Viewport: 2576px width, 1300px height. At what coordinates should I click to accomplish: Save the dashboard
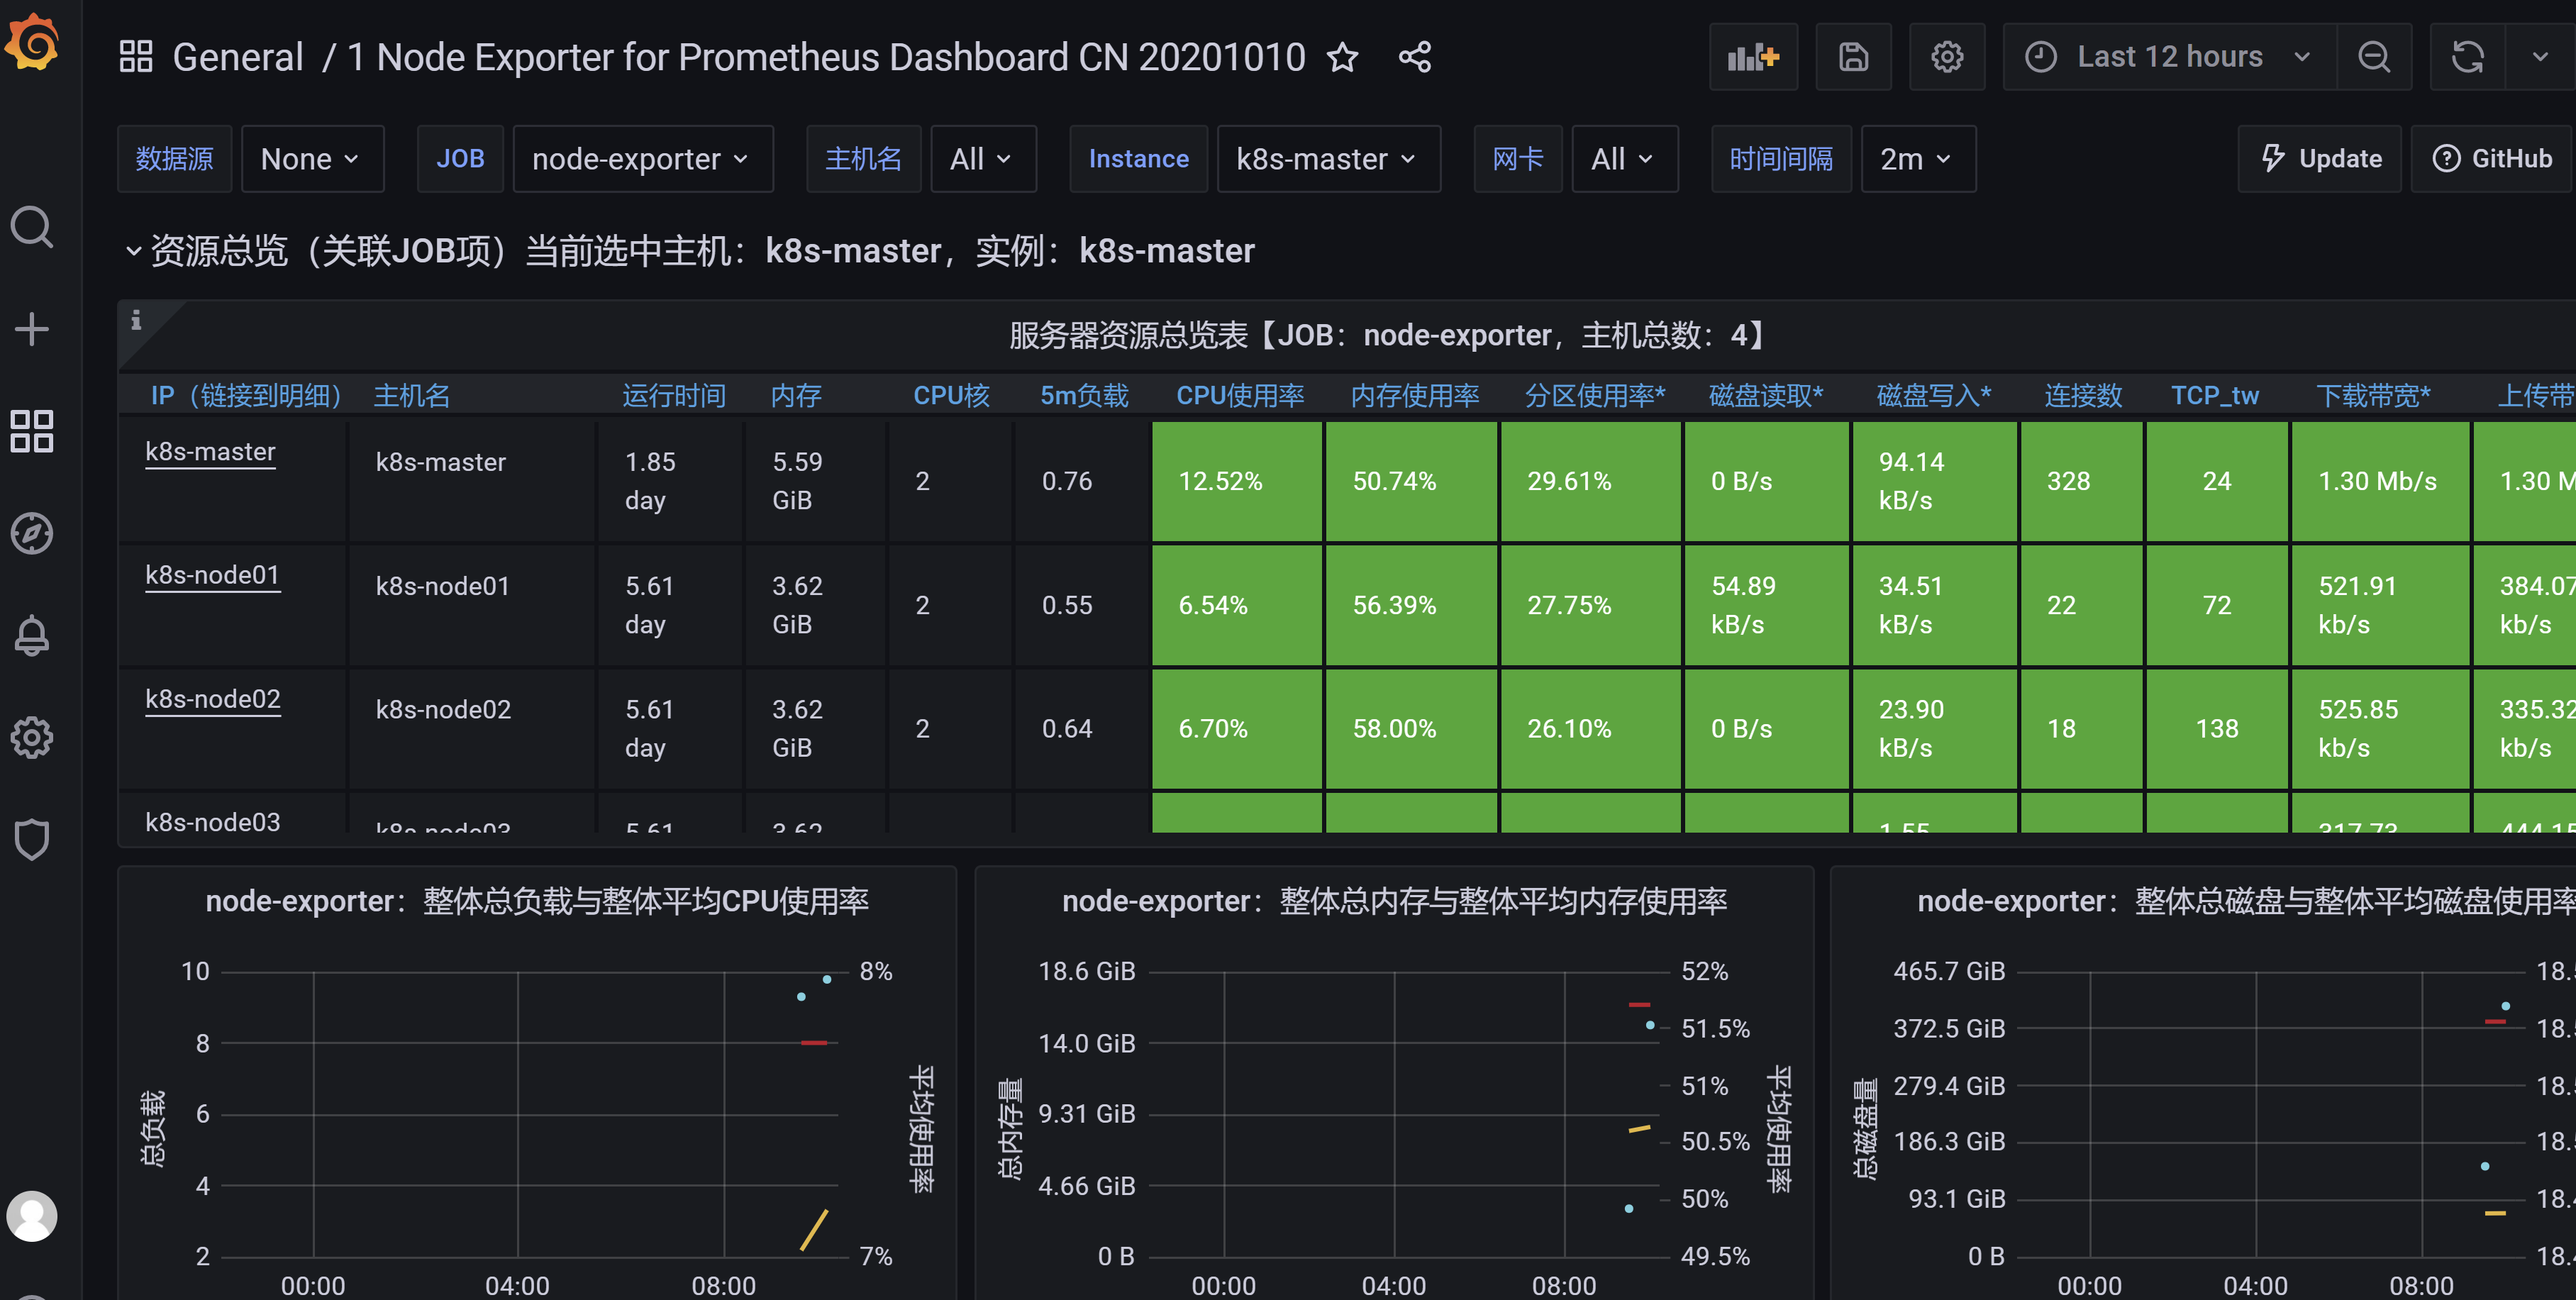pos(1853,57)
